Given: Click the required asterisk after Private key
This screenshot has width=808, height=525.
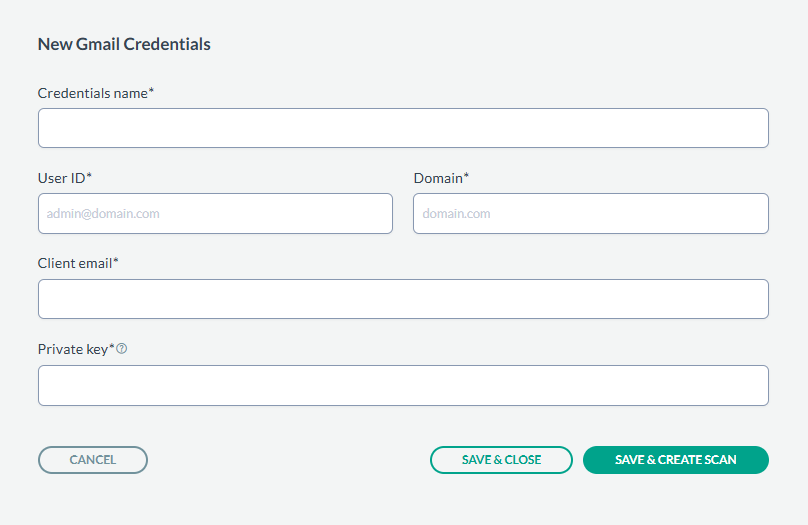Looking at the screenshot, I should tap(112, 348).
